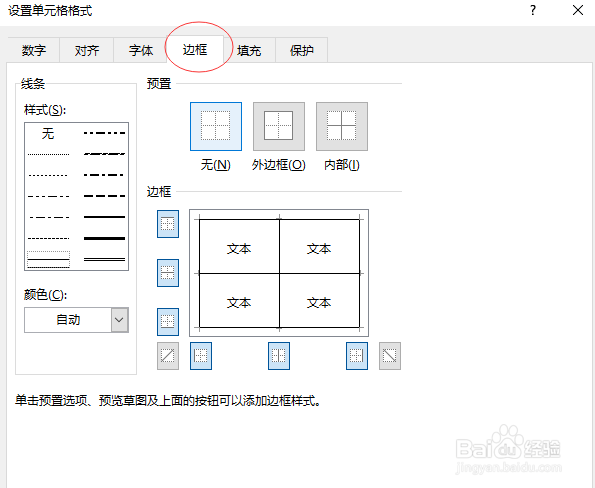
Task: Apply the 内部 inside borders preset icon
Action: 342,126
